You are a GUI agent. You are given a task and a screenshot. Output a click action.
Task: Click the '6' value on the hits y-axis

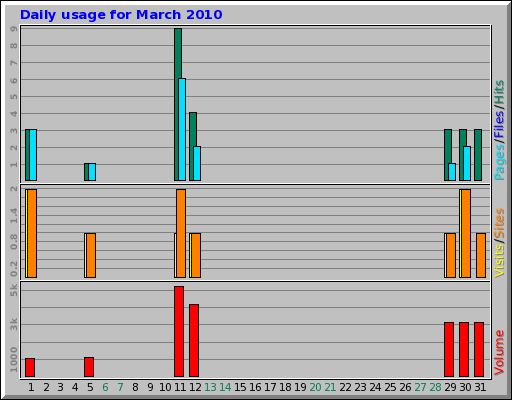point(14,80)
